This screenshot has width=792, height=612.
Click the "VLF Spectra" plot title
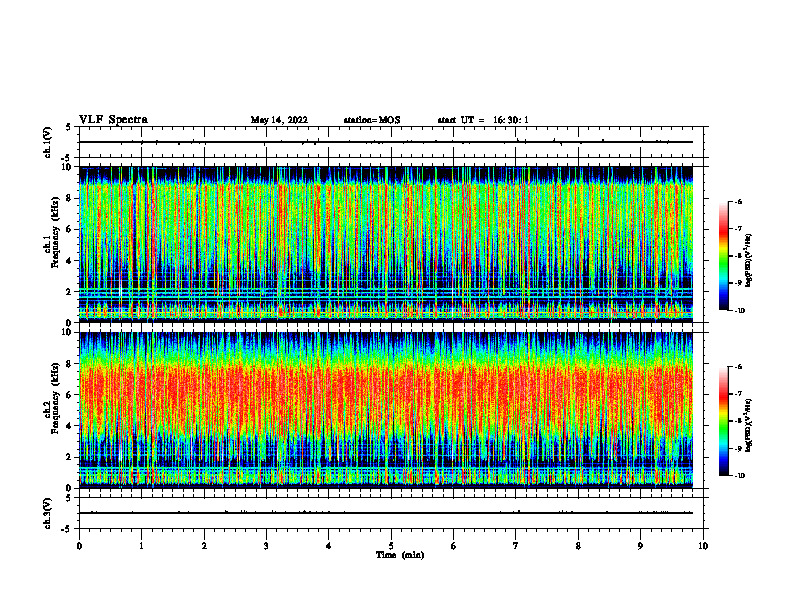coord(113,120)
